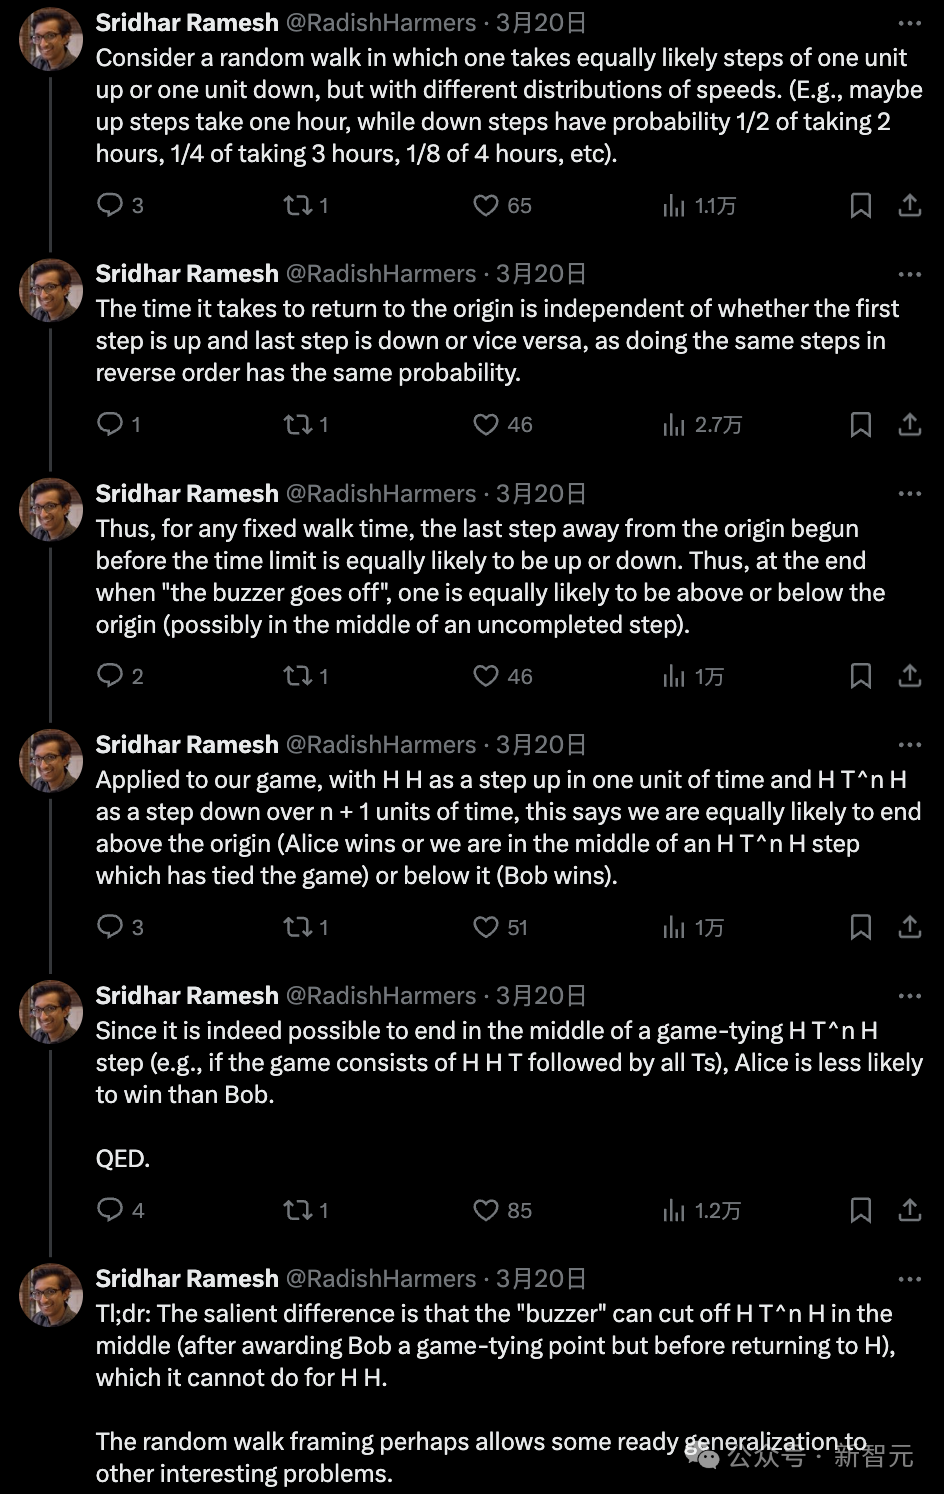Open Sridhar Ramesh's avatar on the third tweet
Image resolution: width=944 pixels, height=1494 pixels.
click(51, 509)
